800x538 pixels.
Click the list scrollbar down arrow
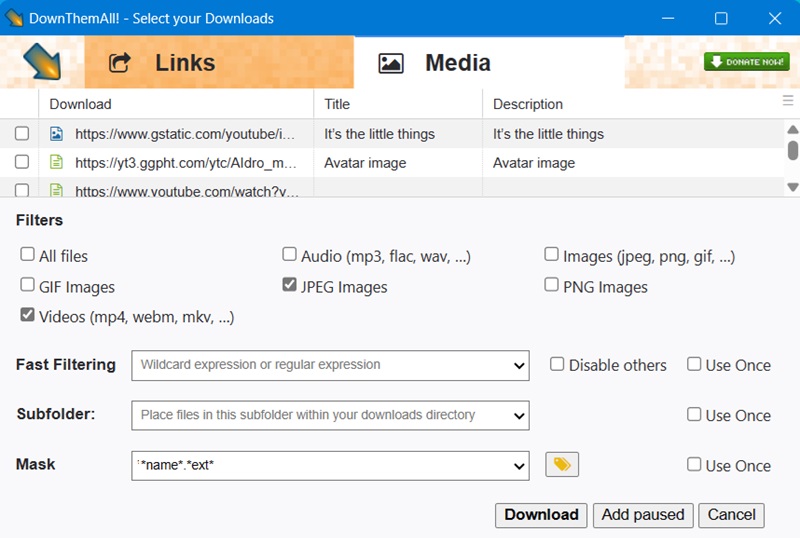[x=792, y=187]
